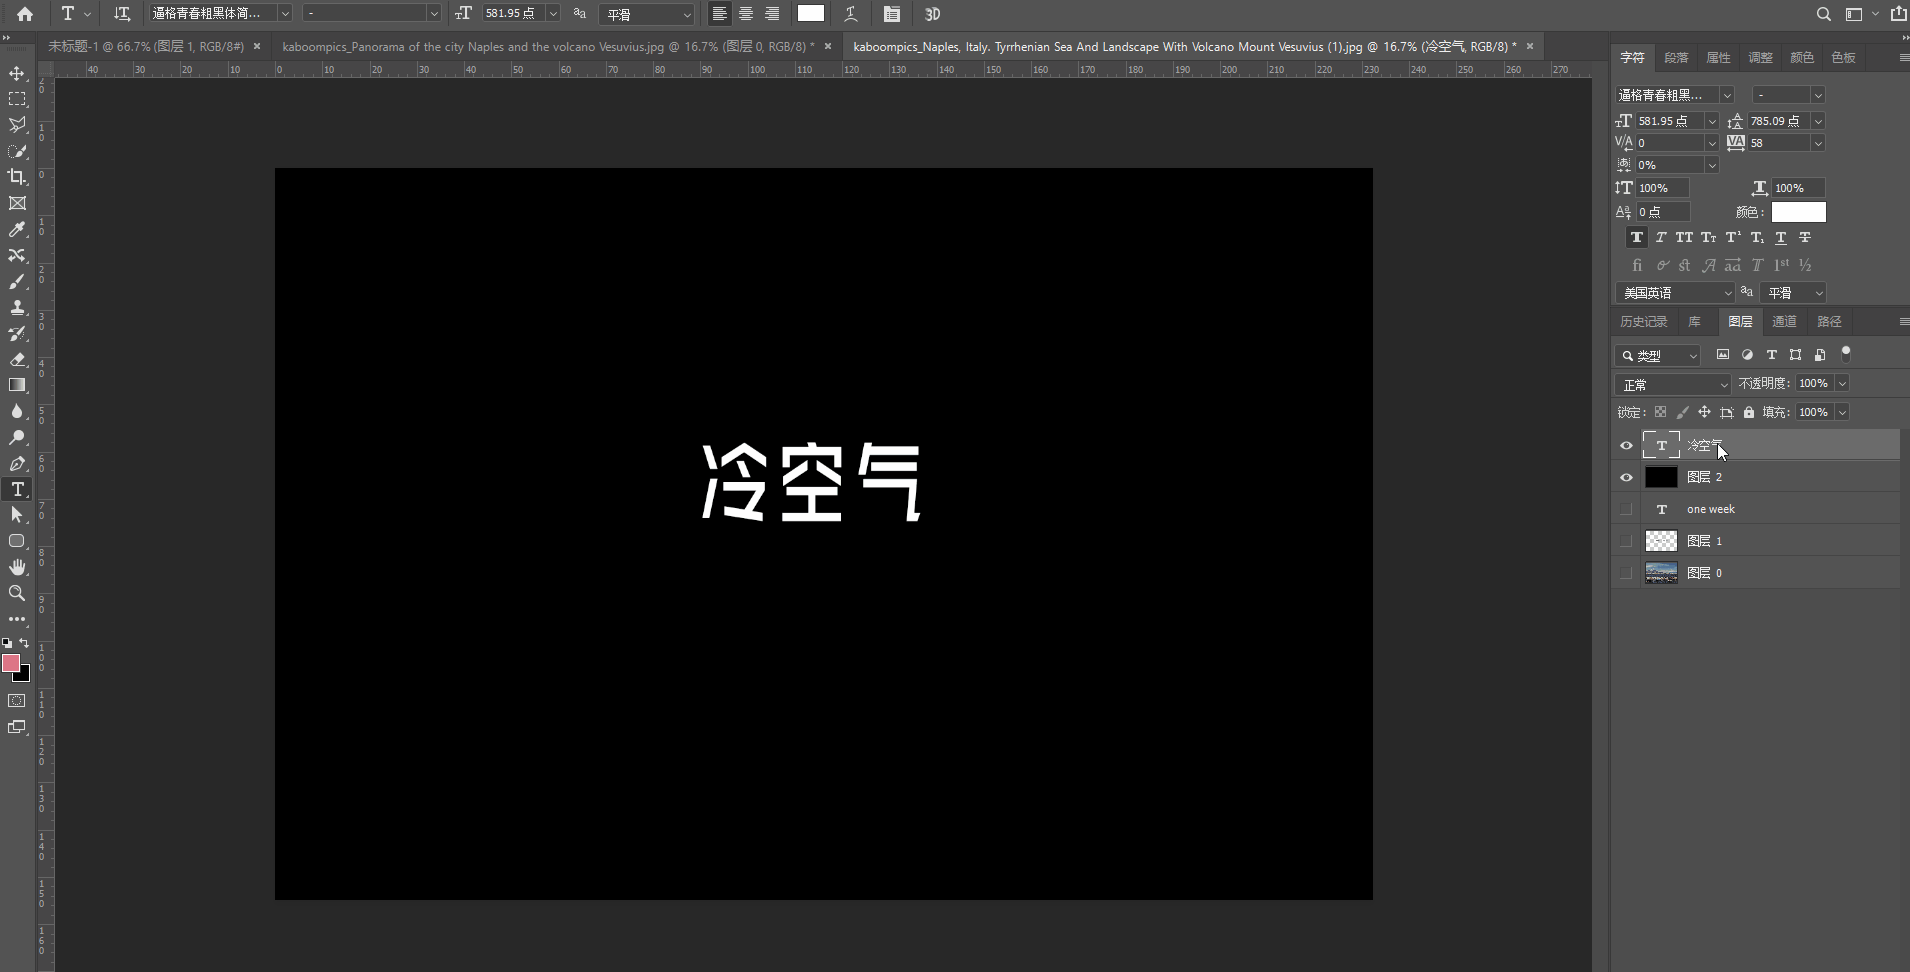Toggle the character and paragraph panels
This screenshot has width=1910, height=972.
point(892,14)
